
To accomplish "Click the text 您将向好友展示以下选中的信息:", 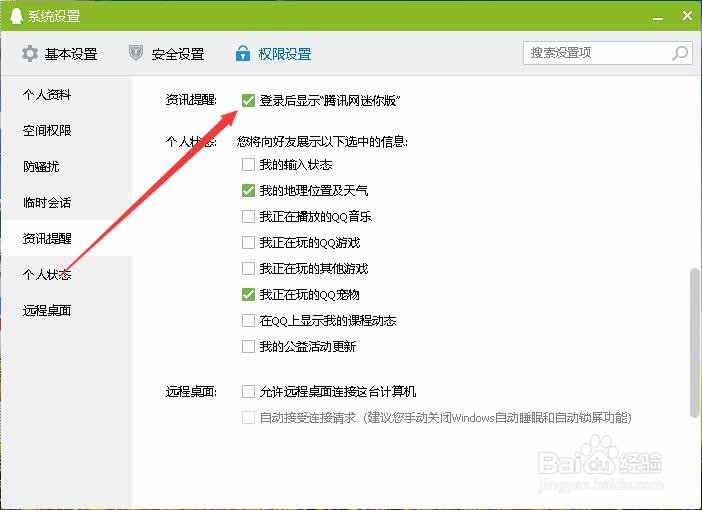I will [x=322, y=141].
